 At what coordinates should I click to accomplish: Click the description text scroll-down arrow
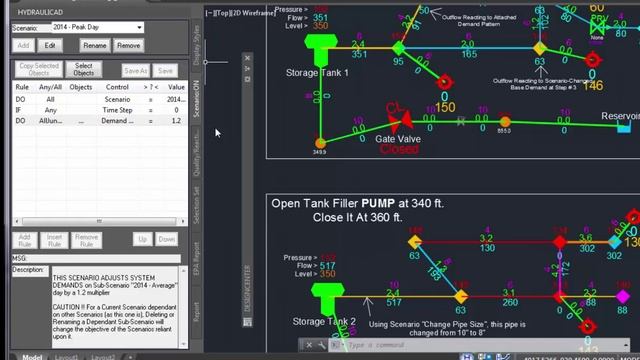(183, 344)
